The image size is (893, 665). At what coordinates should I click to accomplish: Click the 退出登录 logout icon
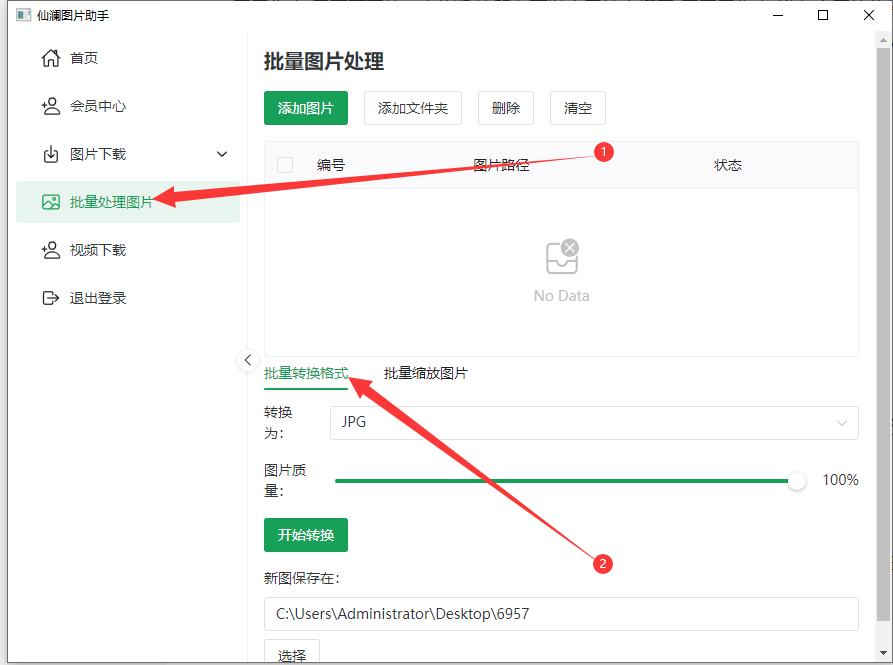(x=51, y=298)
